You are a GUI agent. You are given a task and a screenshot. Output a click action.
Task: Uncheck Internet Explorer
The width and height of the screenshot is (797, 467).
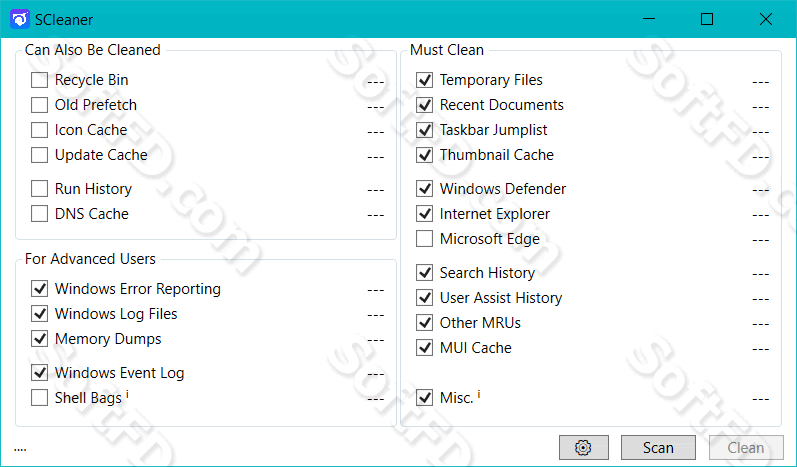pyautogui.click(x=424, y=213)
